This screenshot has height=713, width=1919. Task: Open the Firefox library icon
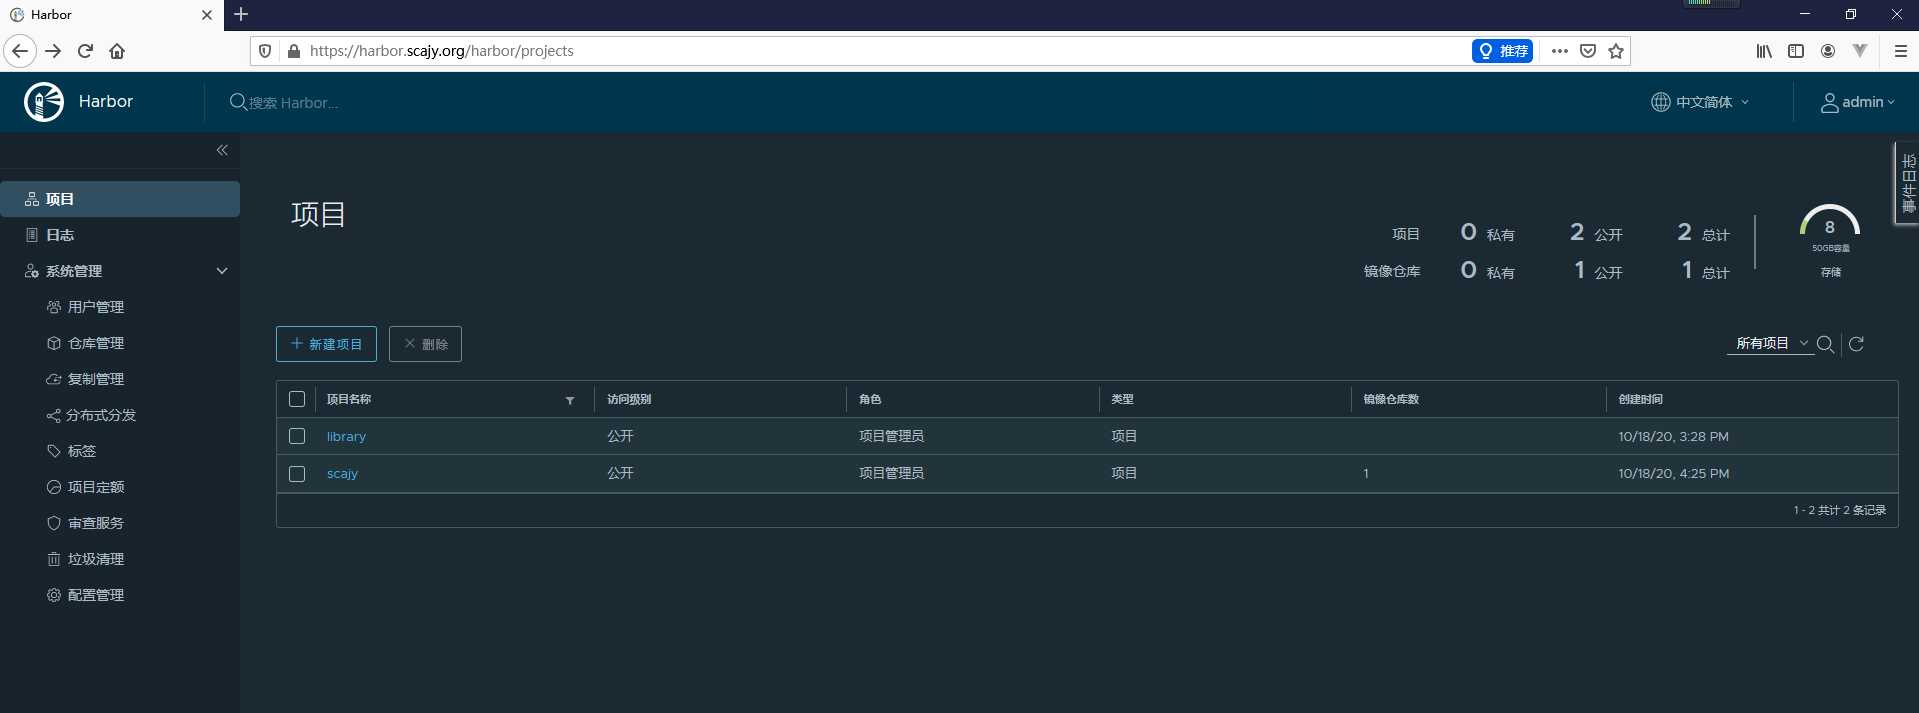pos(1764,51)
